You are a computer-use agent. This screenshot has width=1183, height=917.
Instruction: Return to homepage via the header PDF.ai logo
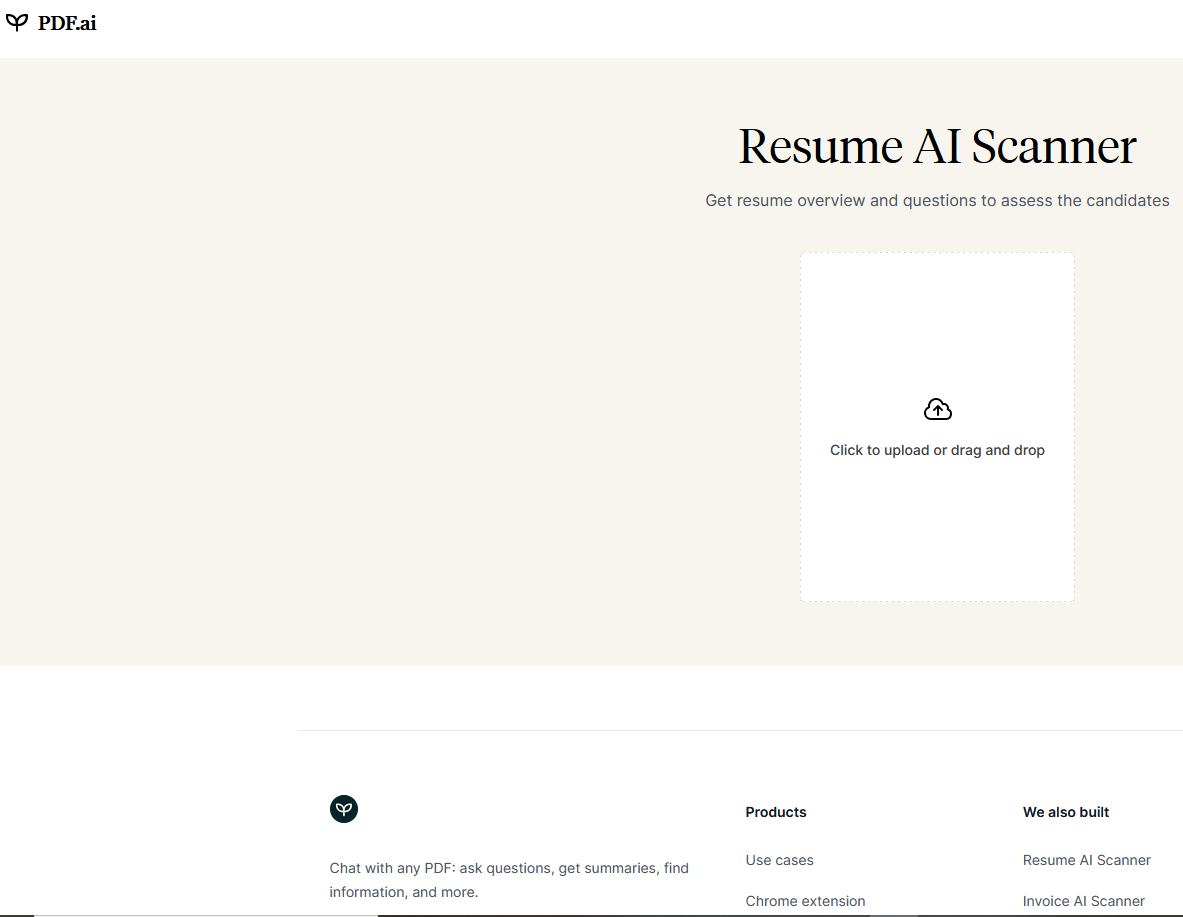[x=50, y=22]
